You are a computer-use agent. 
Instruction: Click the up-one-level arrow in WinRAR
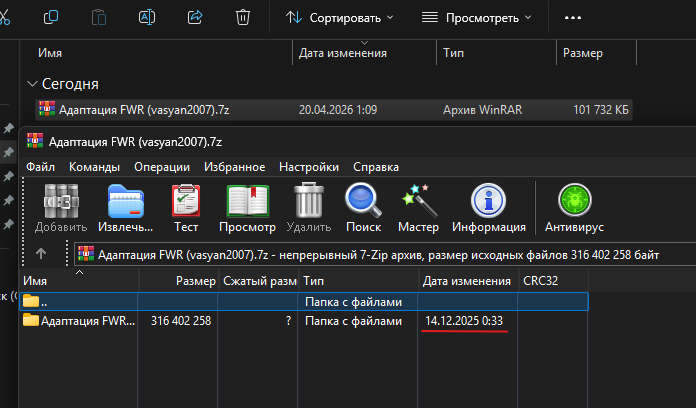click(41, 254)
